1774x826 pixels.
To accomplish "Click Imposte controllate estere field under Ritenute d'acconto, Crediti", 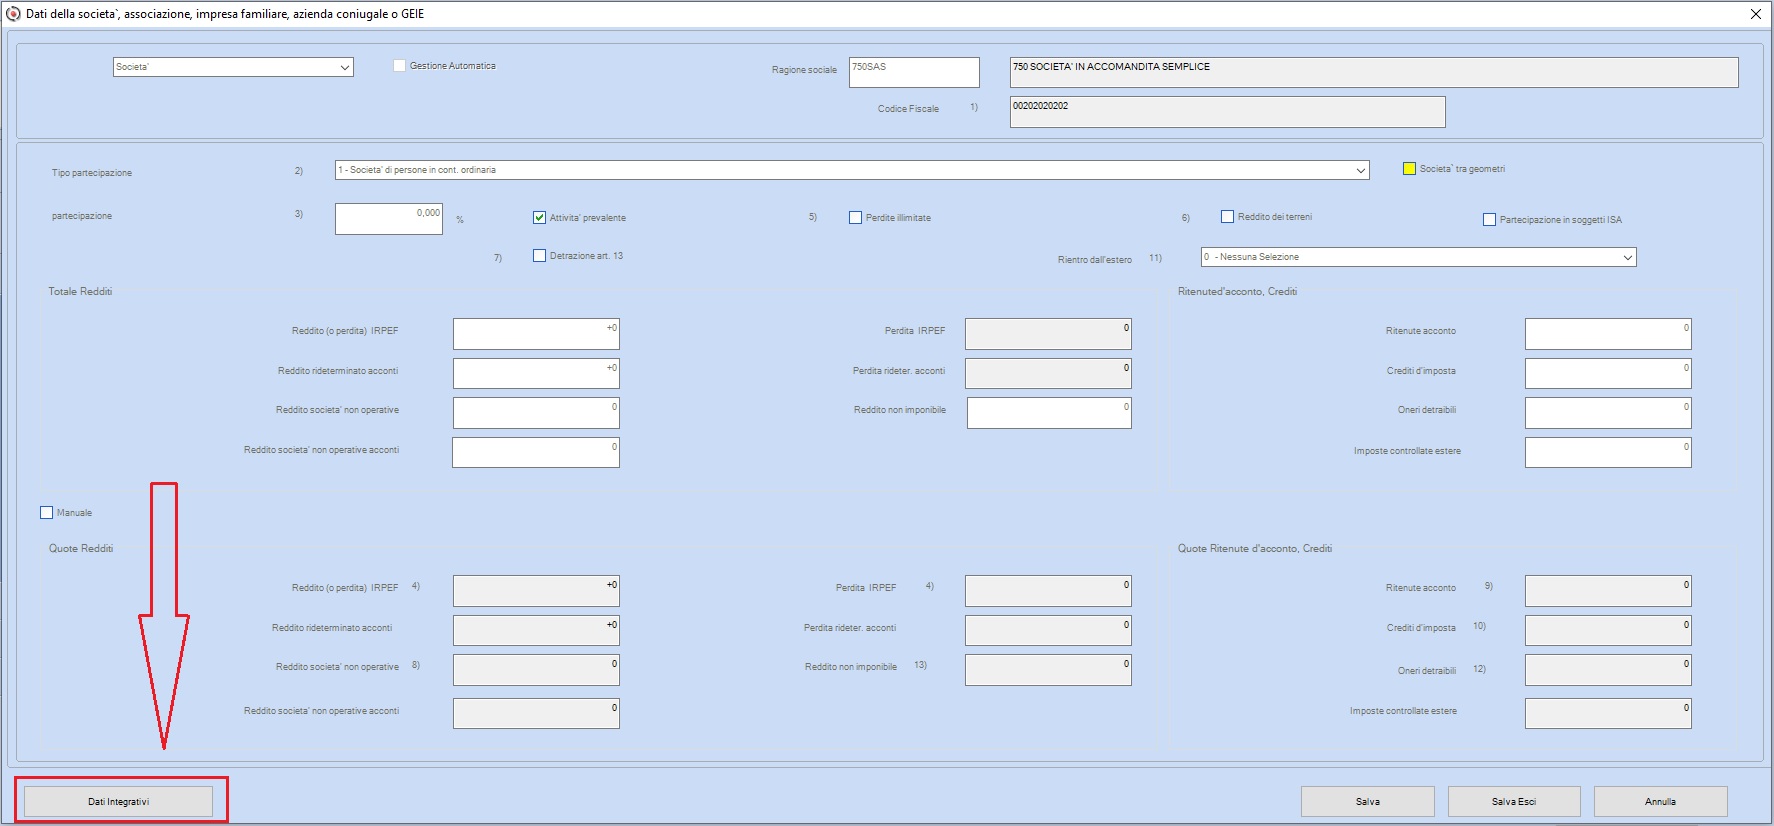I will click(x=1608, y=452).
